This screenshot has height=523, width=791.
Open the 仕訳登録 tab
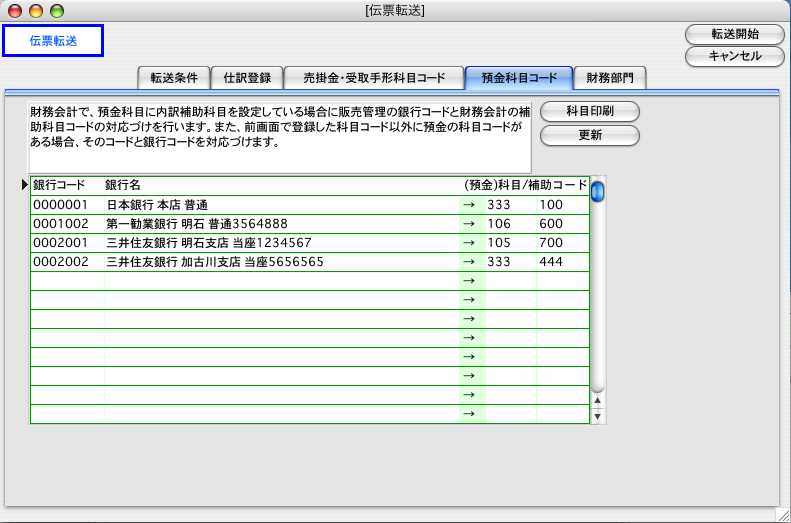pos(246,77)
